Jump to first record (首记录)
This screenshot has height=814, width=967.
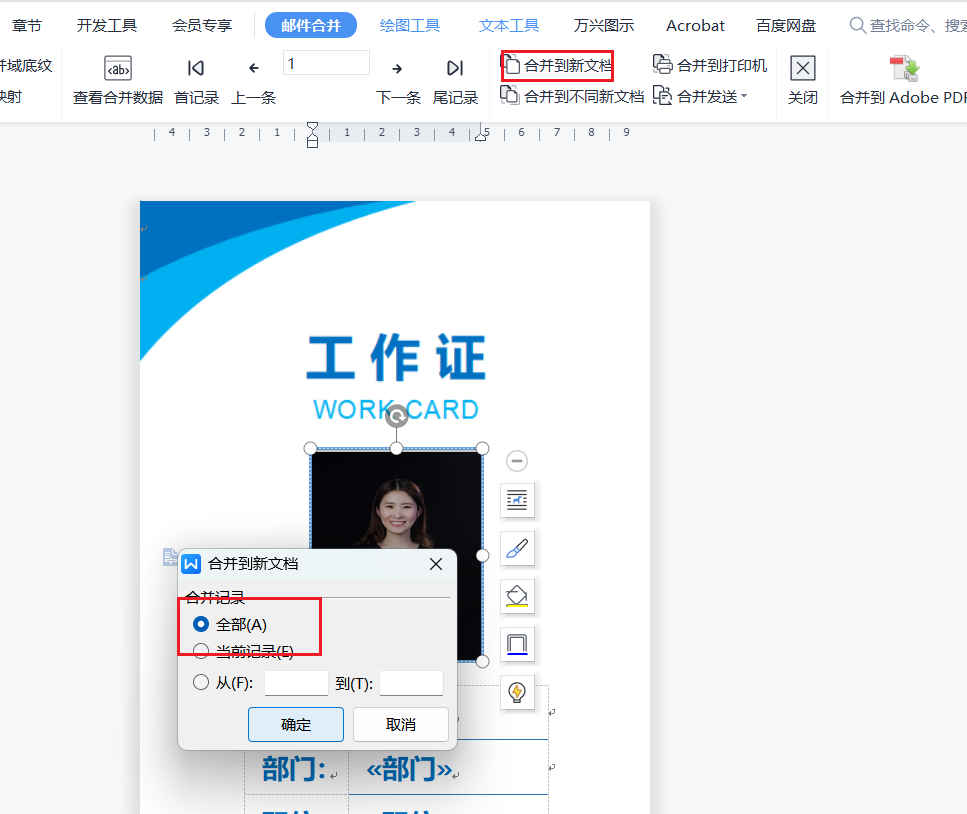196,69
